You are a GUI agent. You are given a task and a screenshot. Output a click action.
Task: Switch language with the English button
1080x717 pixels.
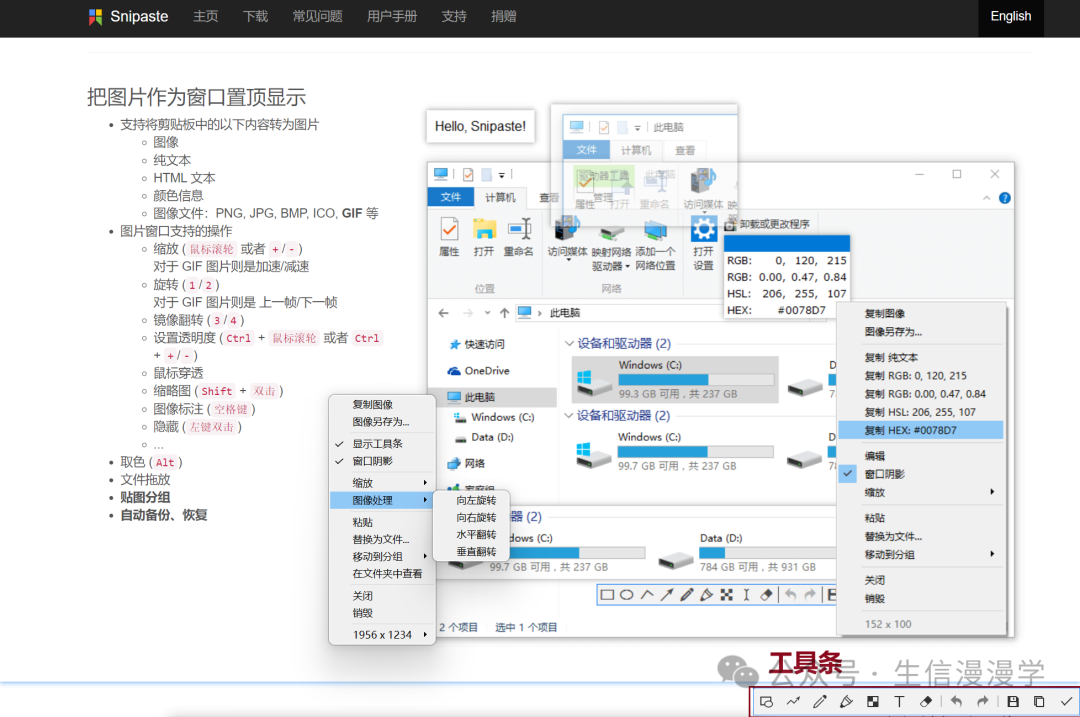tap(1010, 17)
